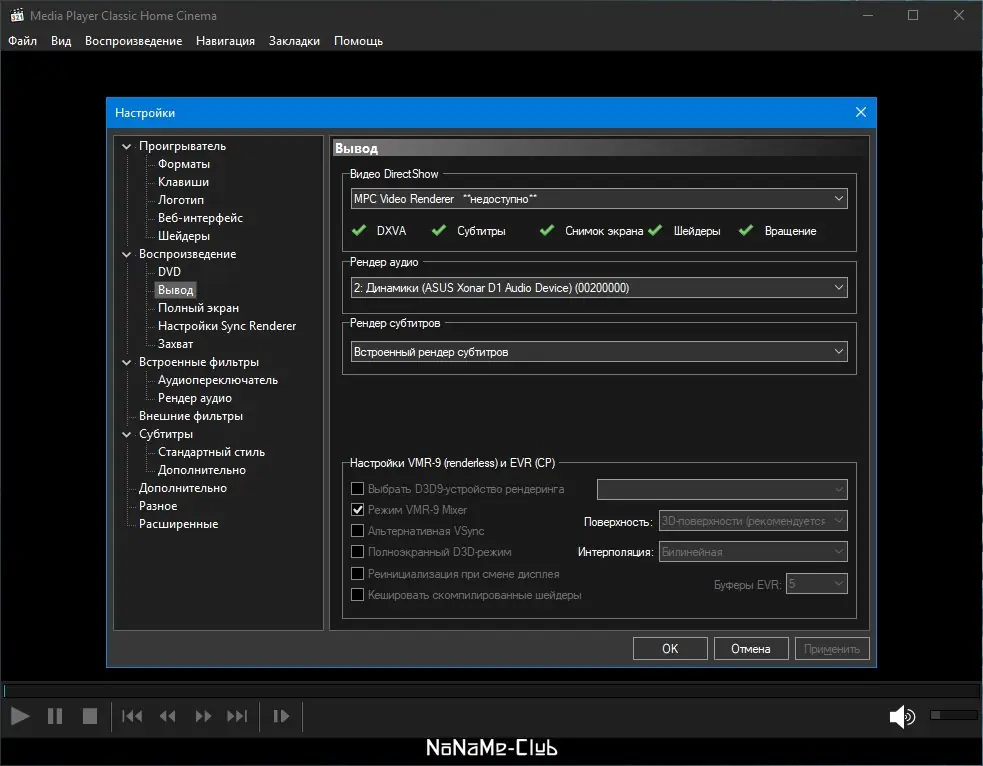Click the volume slider

[x=953, y=715]
